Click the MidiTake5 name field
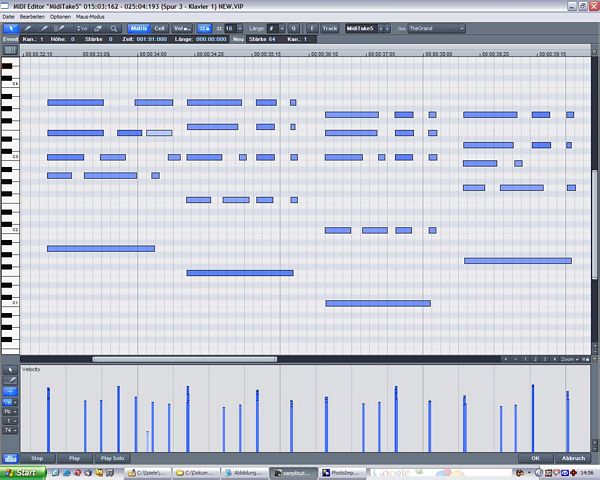Viewport: 600px width, 480px height. pyautogui.click(x=360, y=29)
